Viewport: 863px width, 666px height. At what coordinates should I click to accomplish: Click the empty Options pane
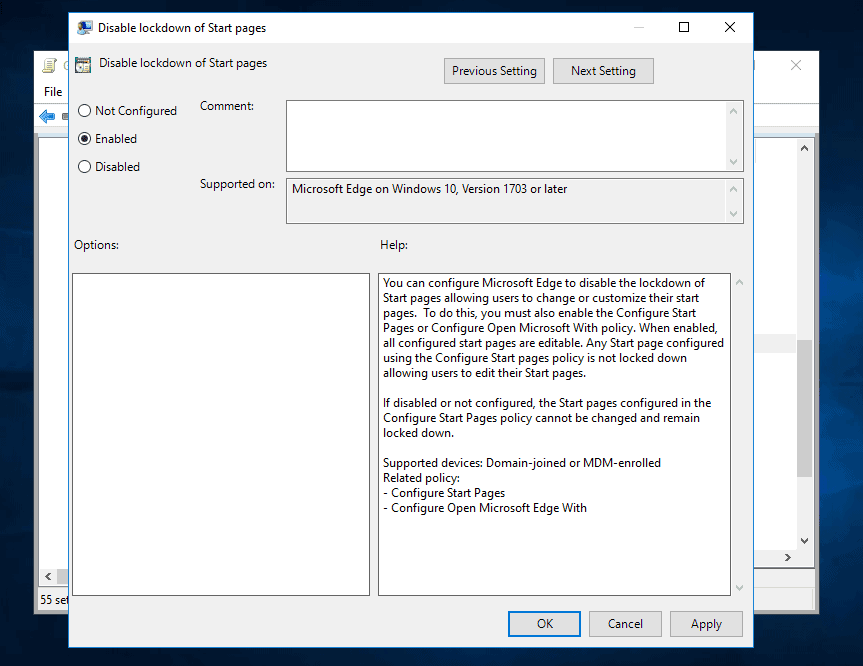tap(221, 434)
